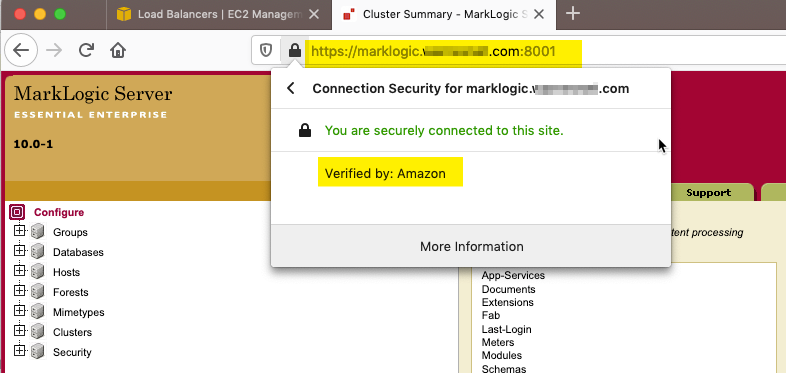The image size is (786, 373).
Task: Select Schemas in the database list
Action: click(x=504, y=368)
